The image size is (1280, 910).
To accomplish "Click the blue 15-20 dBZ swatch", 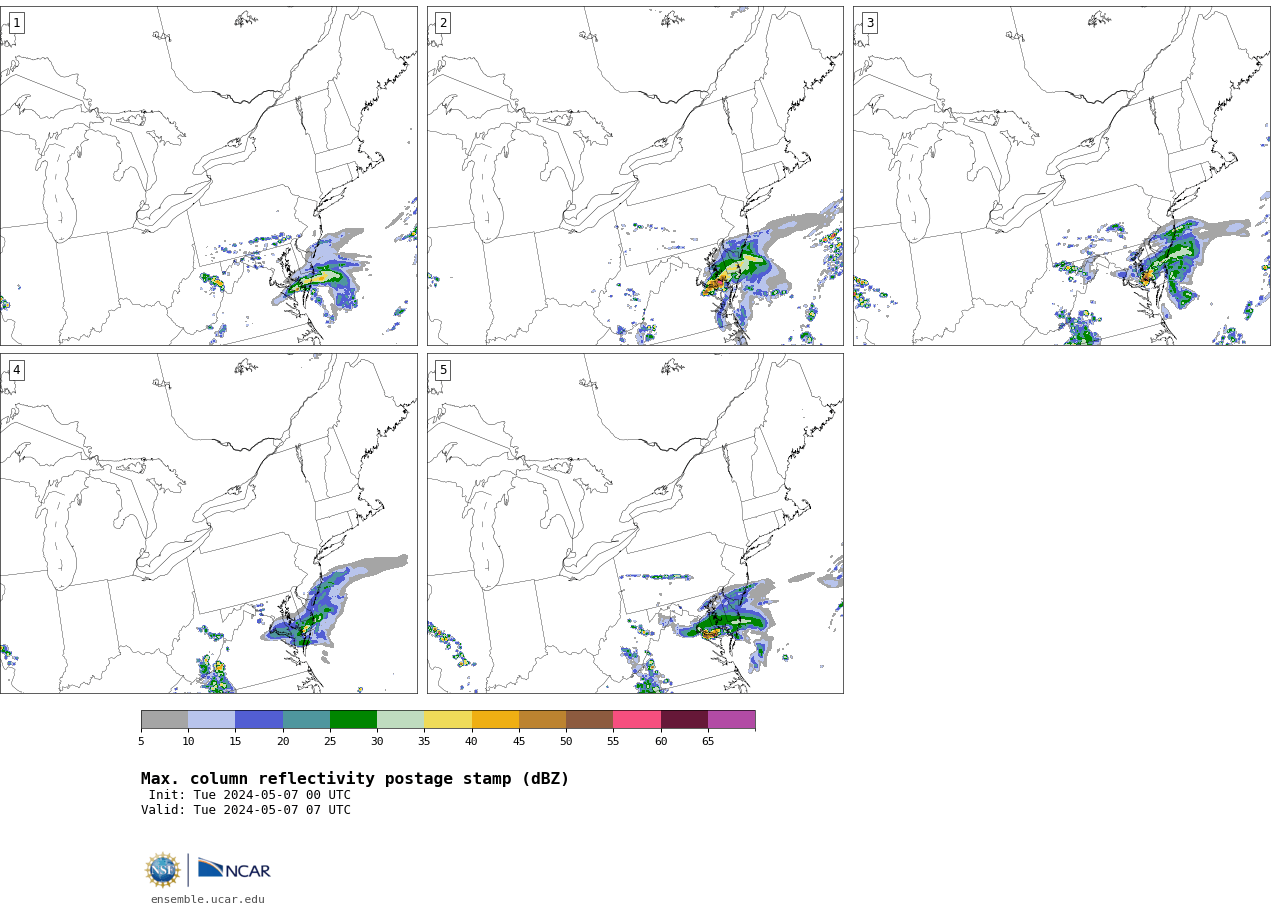I will 259,720.
